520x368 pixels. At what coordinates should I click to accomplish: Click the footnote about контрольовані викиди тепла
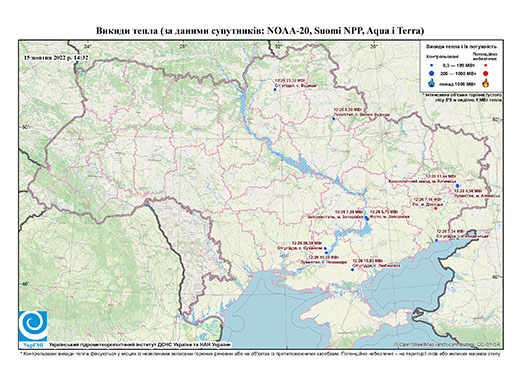260,353
